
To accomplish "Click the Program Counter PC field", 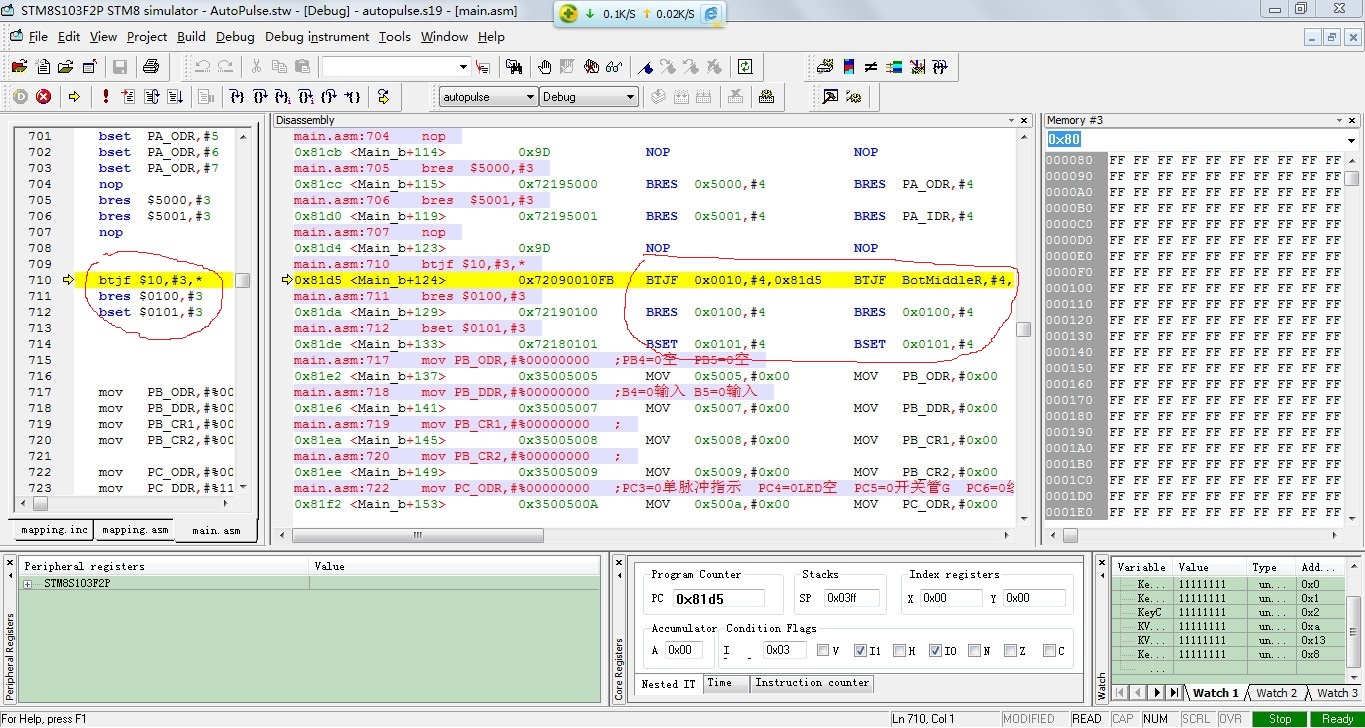I will point(718,598).
